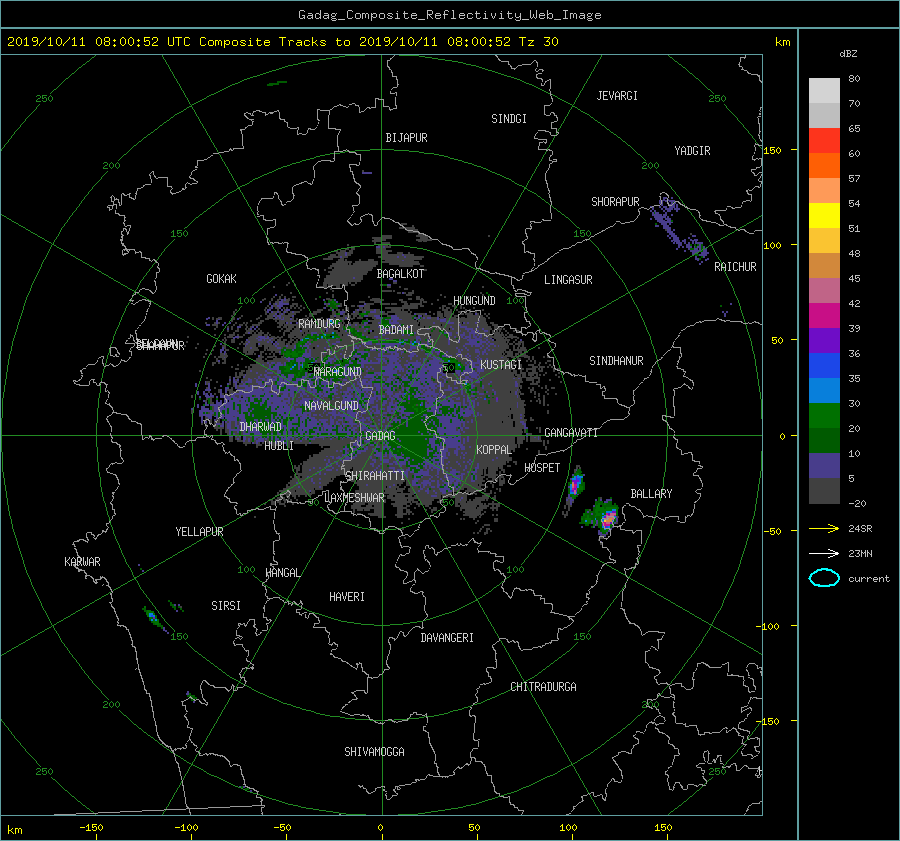Click the echo streak near Raichur
Viewport: 900px width, 841px height.
678,228
